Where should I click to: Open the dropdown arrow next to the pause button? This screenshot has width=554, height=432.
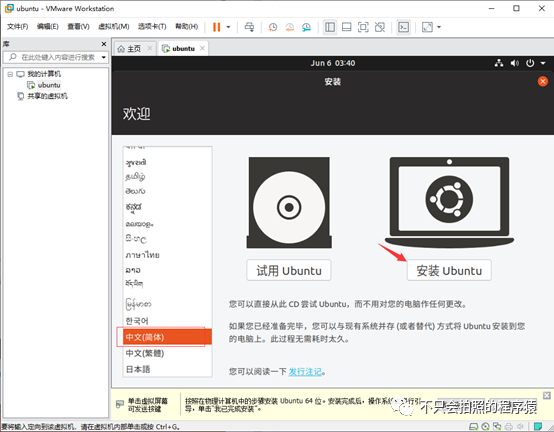[228, 27]
